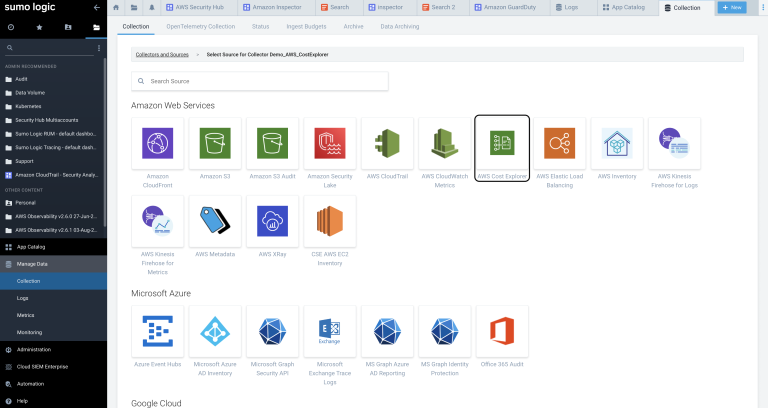
Task: Select the Azure Event Hubs source
Action: tap(157, 331)
